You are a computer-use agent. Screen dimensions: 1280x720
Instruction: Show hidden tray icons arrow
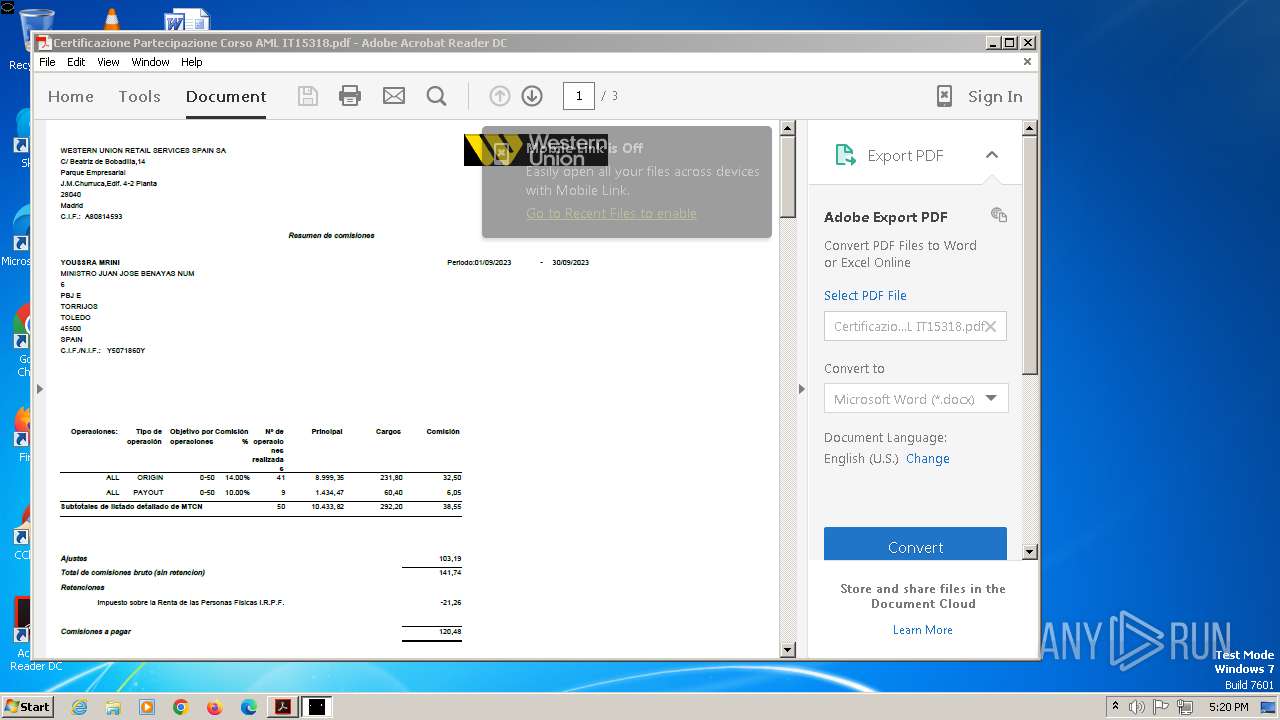1115,707
